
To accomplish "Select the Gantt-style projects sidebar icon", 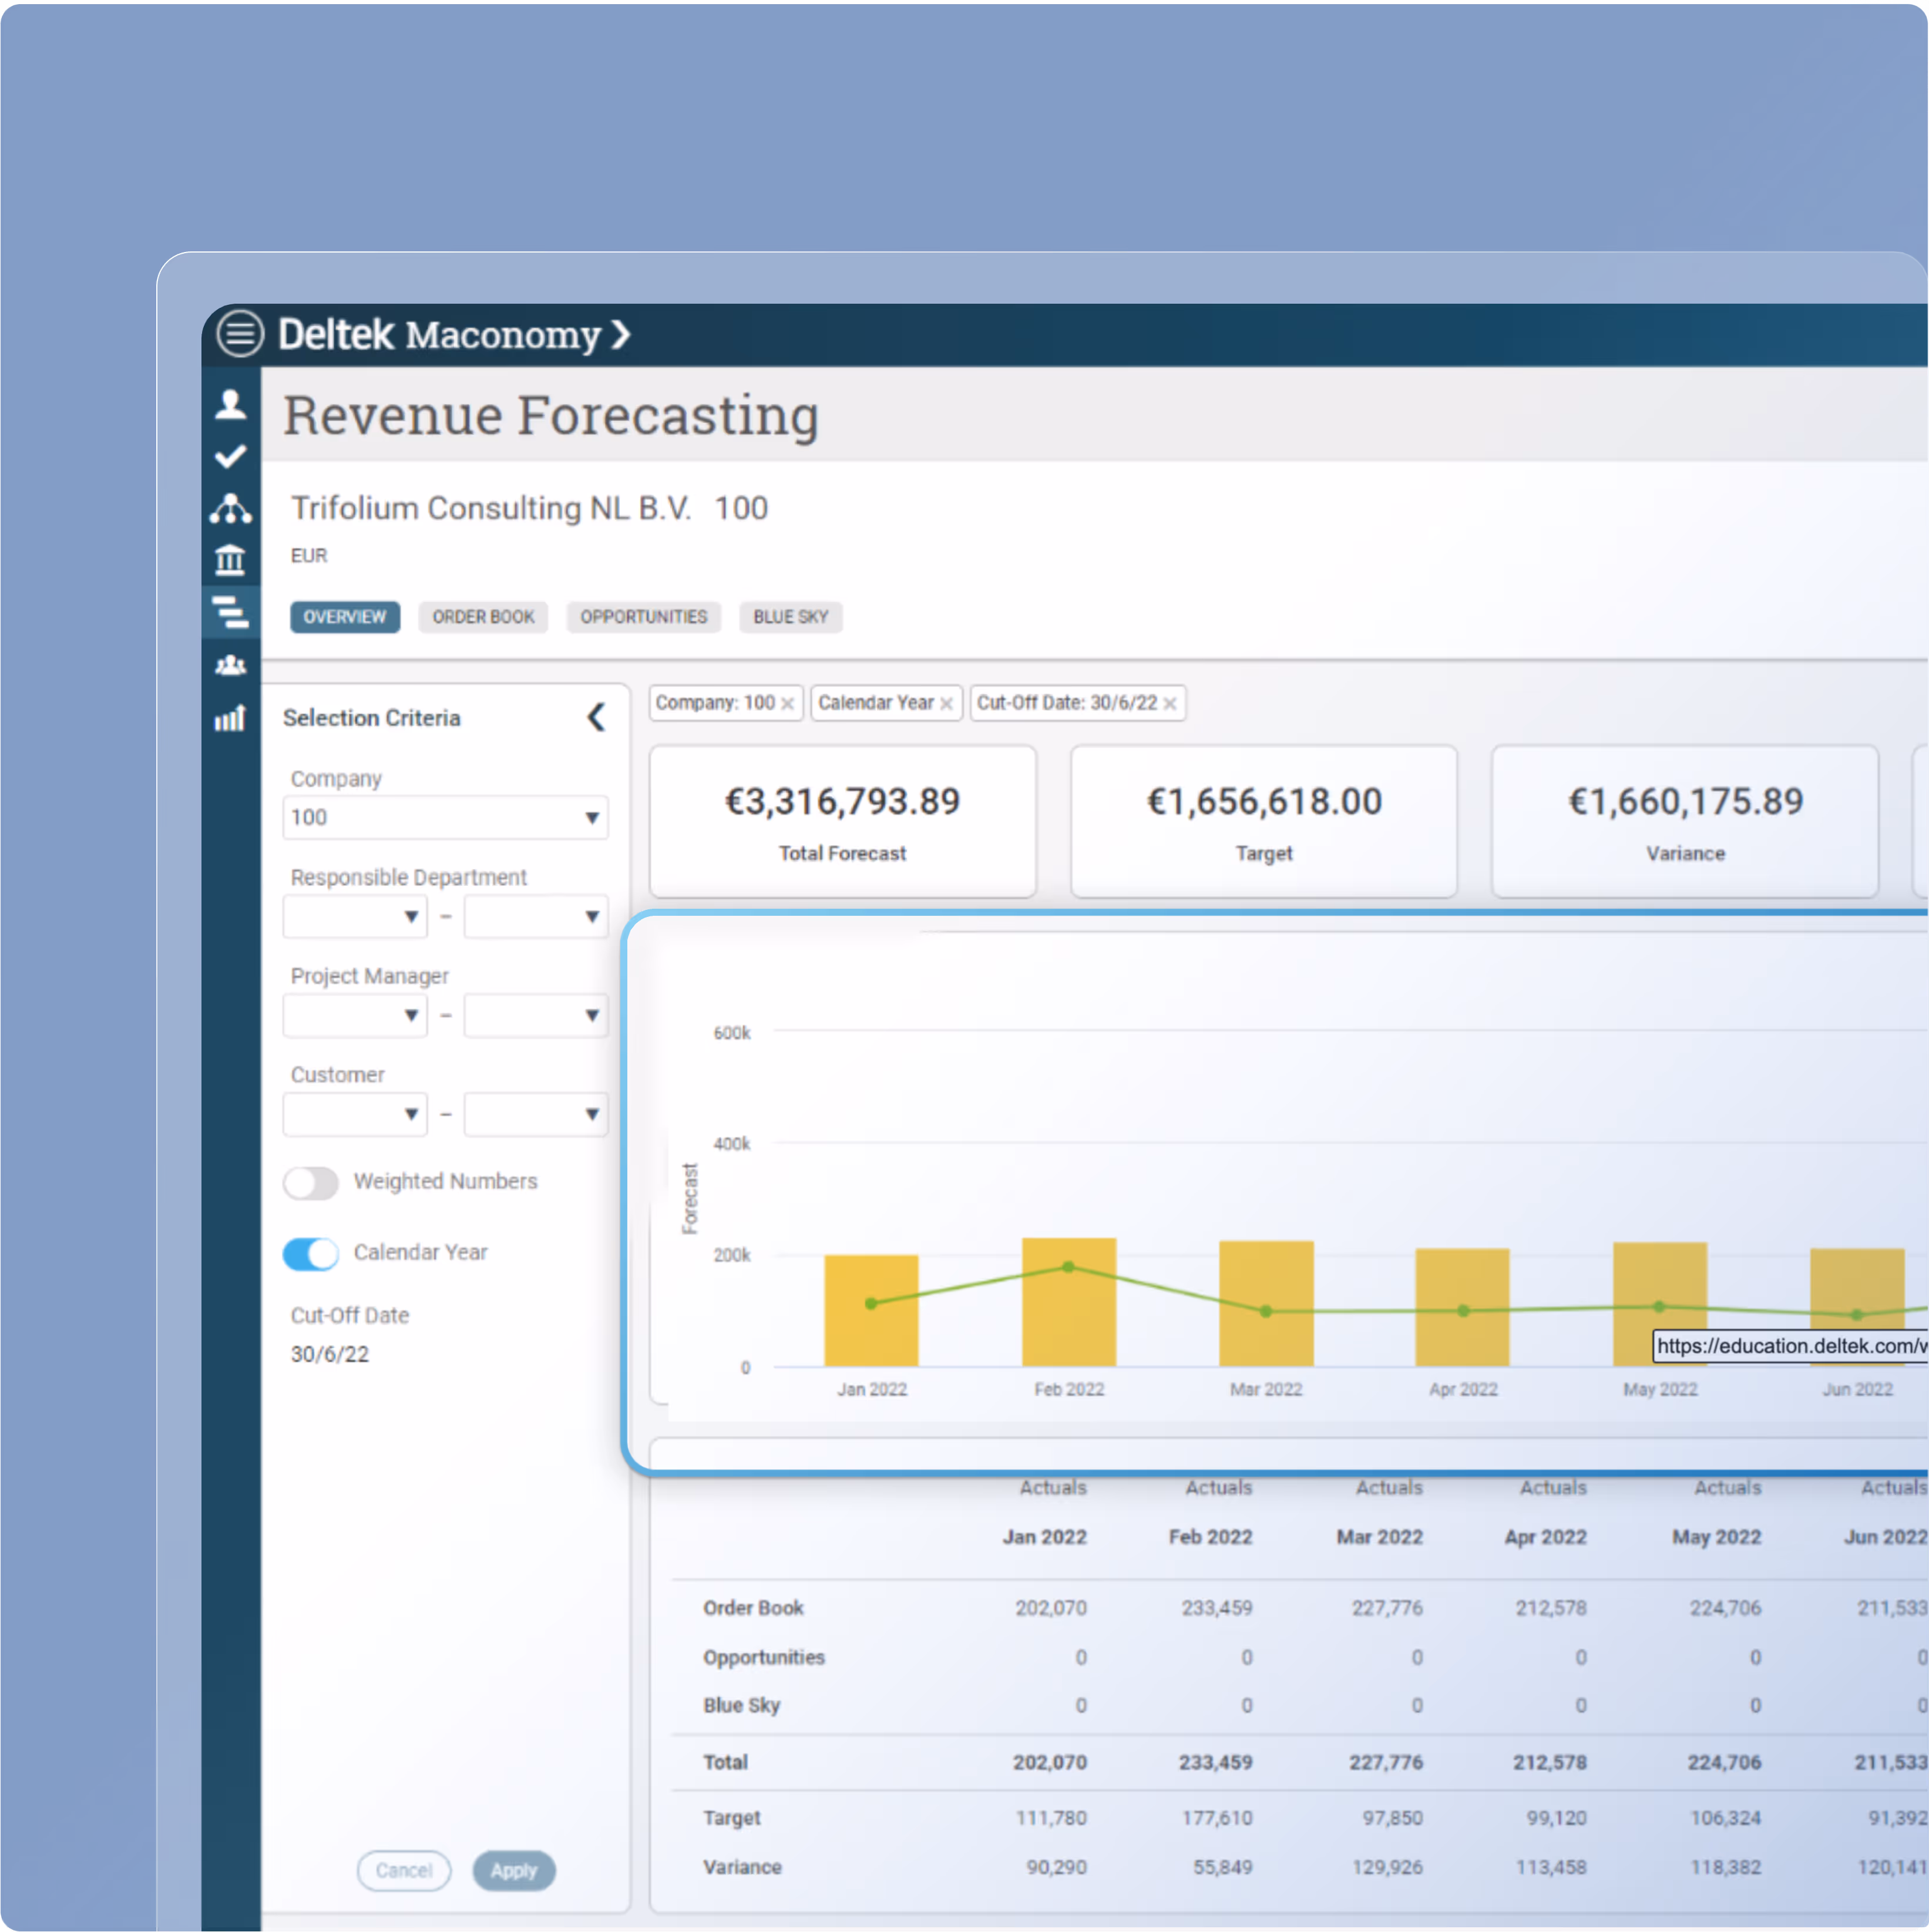I will (230, 612).
